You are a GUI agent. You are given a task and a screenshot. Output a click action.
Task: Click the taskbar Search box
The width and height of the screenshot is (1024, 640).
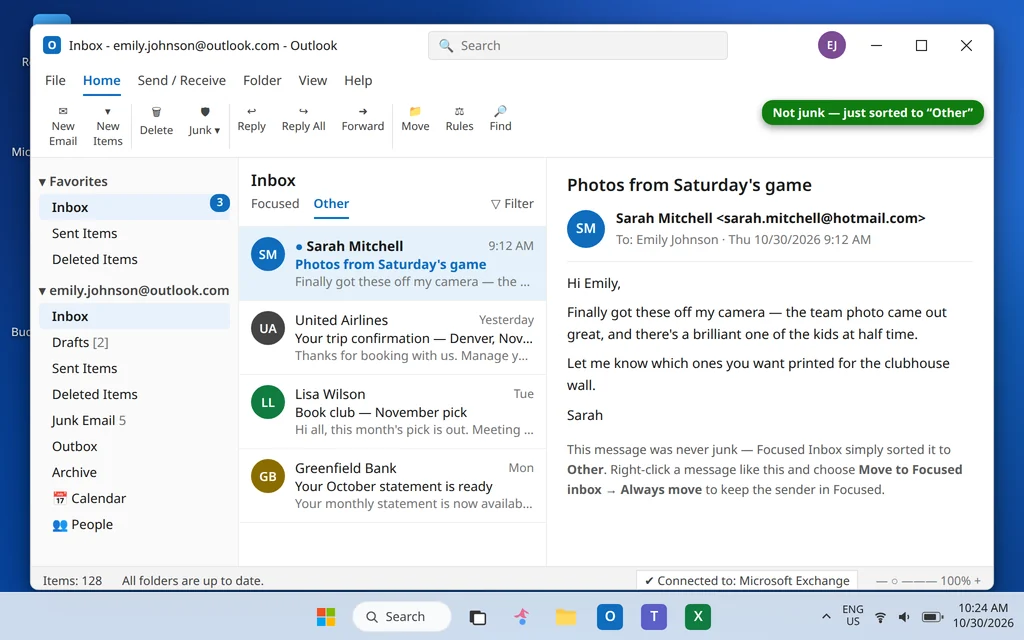(402, 616)
